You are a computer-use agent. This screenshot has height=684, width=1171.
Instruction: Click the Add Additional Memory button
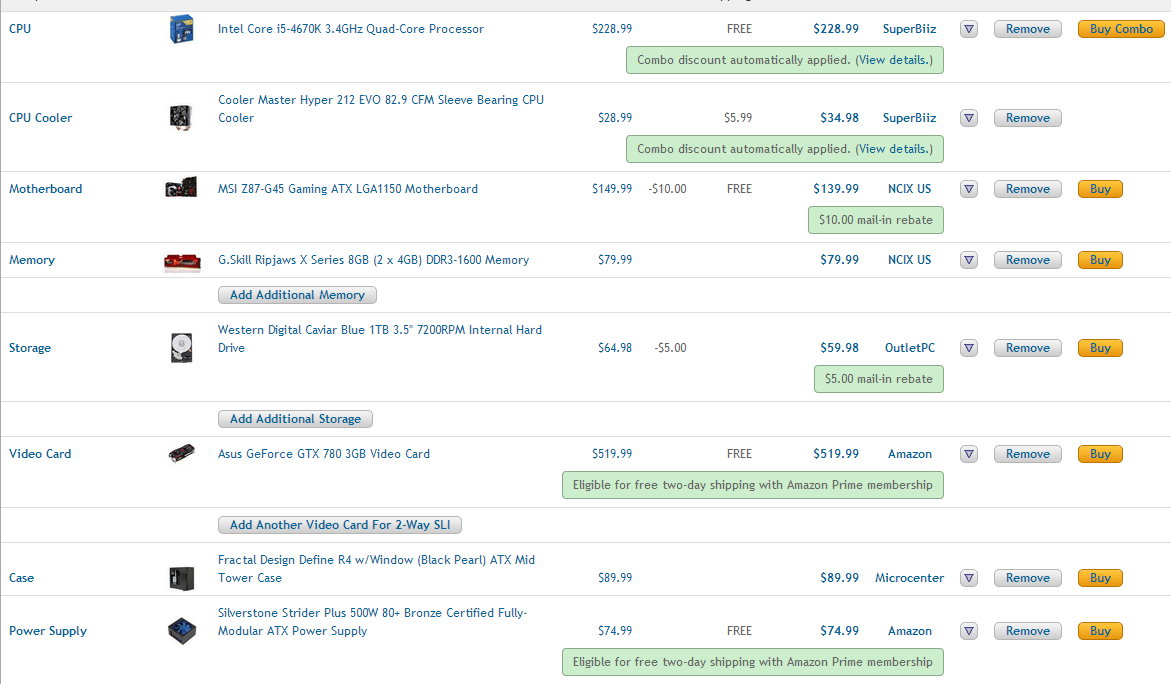click(297, 295)
